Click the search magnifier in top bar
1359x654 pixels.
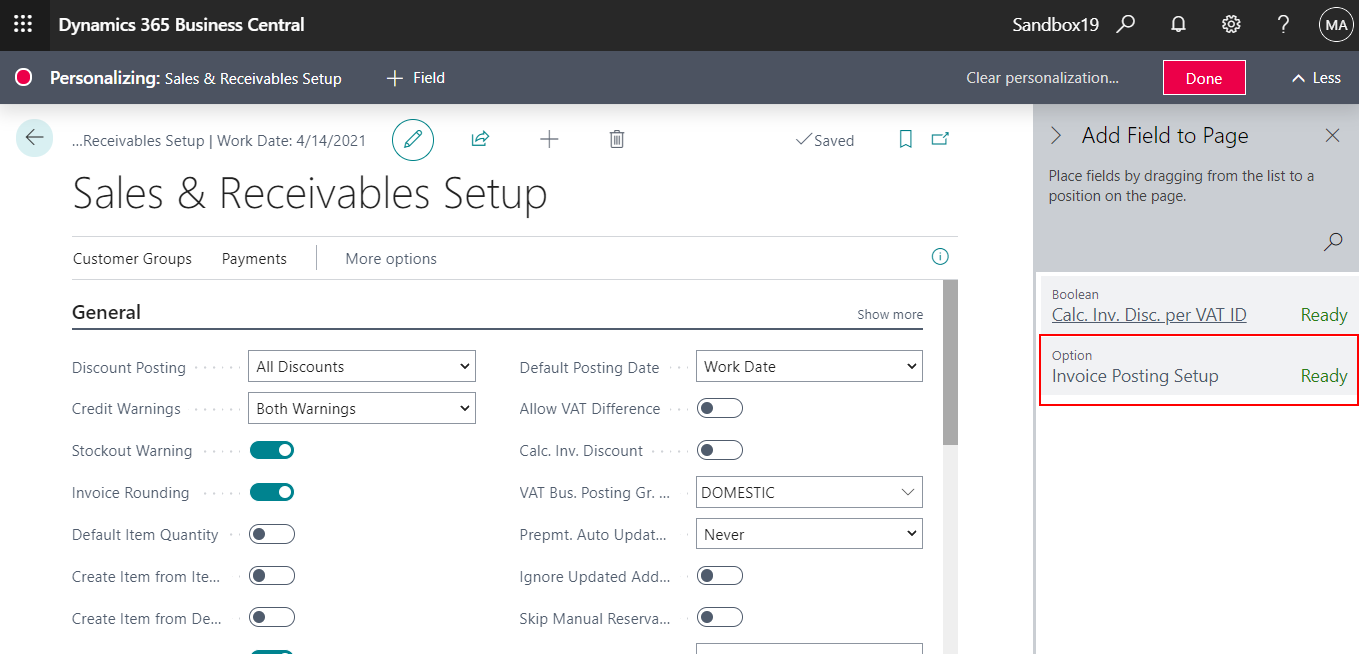1126,25
